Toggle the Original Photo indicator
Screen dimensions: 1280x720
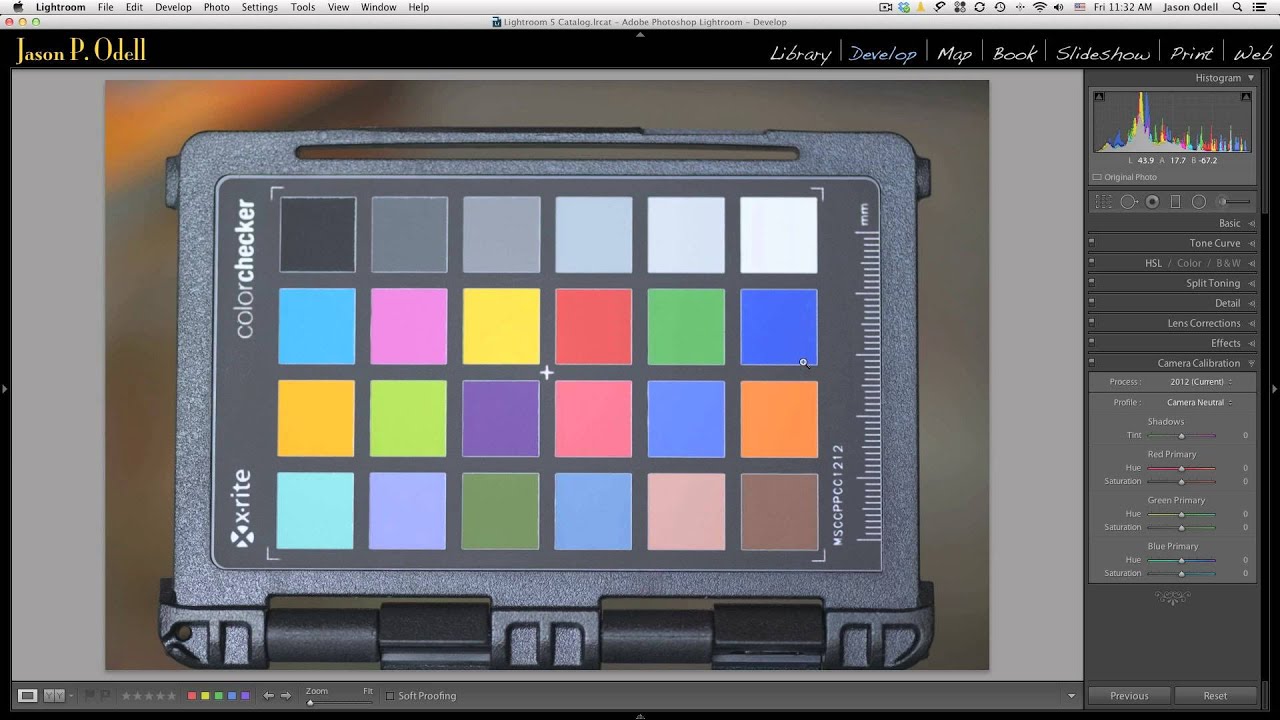coord(1097,177)
